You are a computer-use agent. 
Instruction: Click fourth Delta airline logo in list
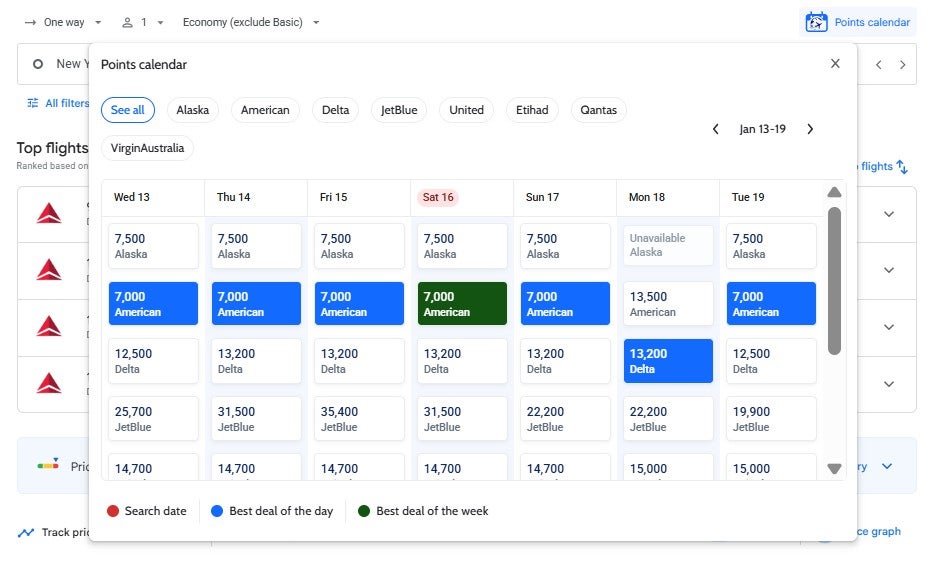tap(49, 384)
